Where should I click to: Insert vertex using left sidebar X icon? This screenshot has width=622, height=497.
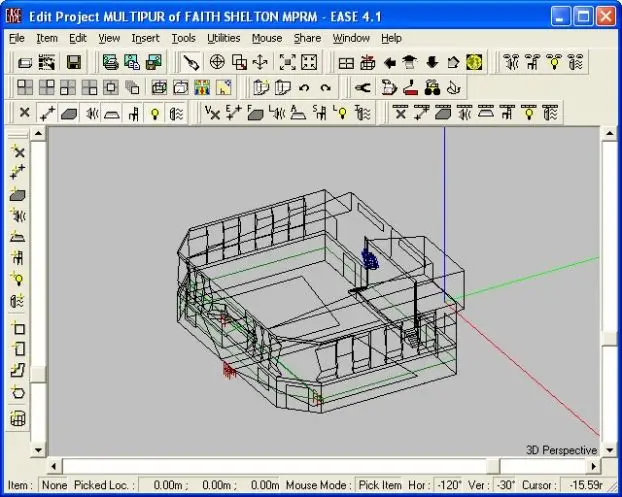click(18, 151)
